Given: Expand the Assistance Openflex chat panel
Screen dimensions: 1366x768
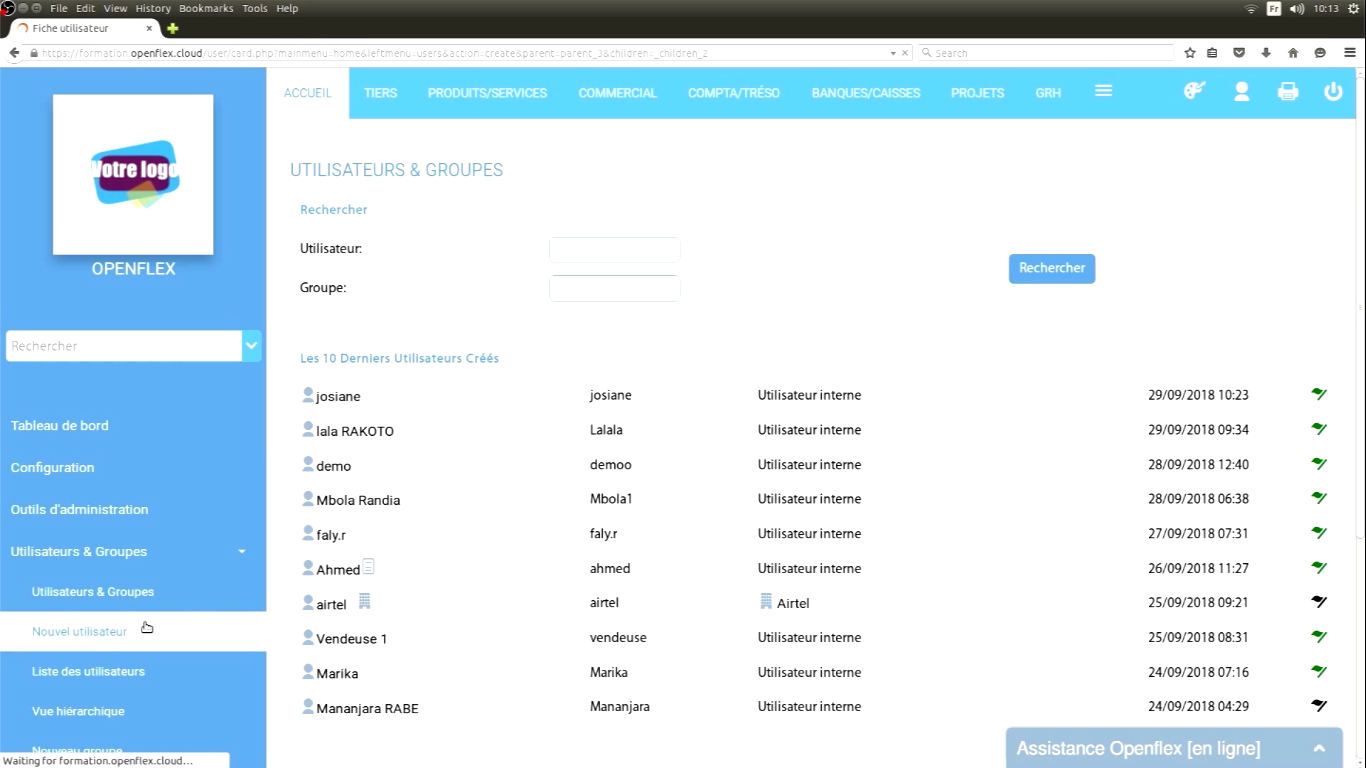Looking at the screenshot, I should pos(1319,748).
